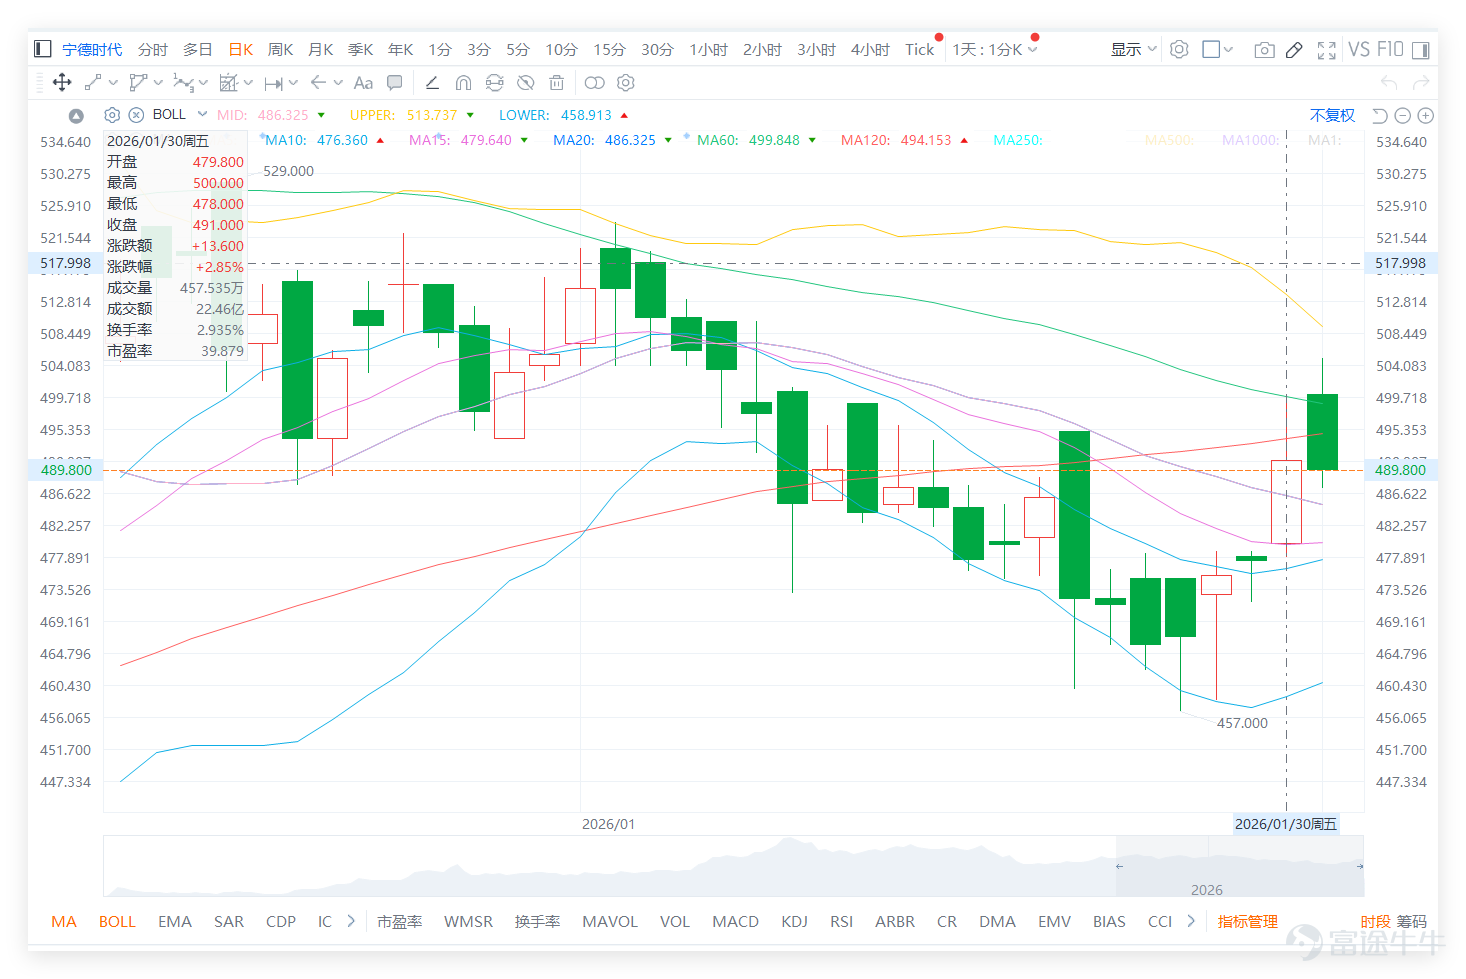Click the 不复权 adjustment link

(1332, 115)
